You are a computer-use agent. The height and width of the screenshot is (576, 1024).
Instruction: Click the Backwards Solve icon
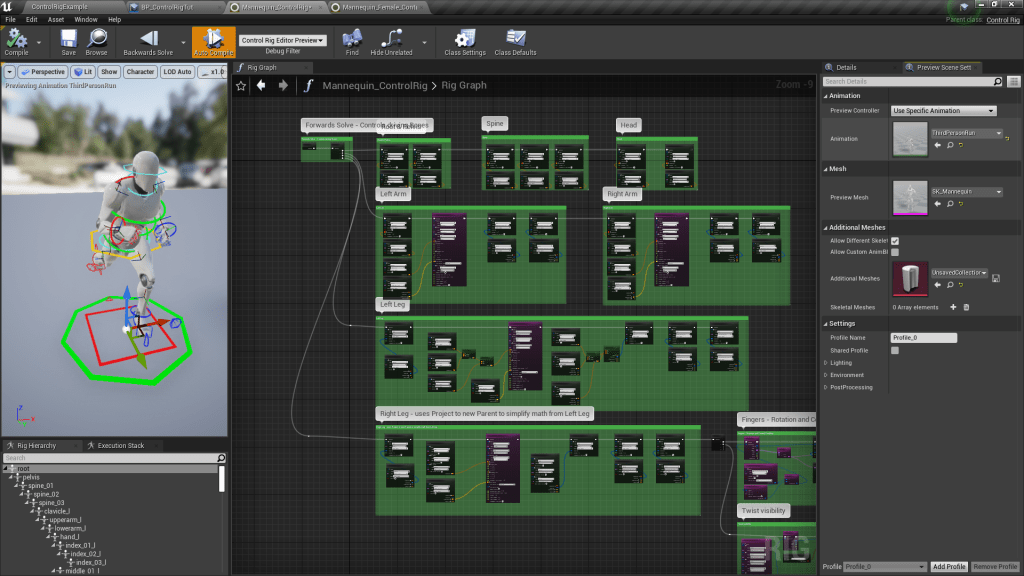click(x=148, y=39)
